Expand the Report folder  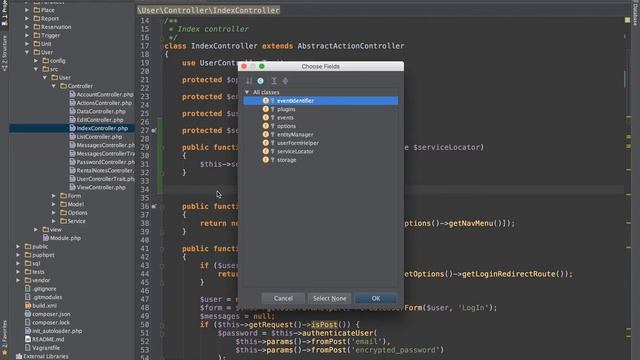click(x=27, y=18)
